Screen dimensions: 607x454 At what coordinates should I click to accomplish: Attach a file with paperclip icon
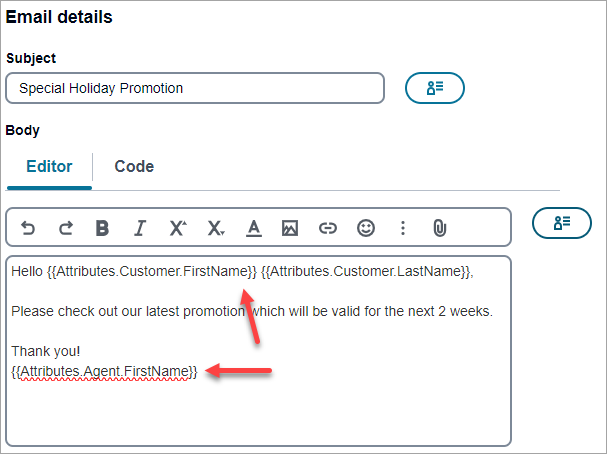(439, 228)
